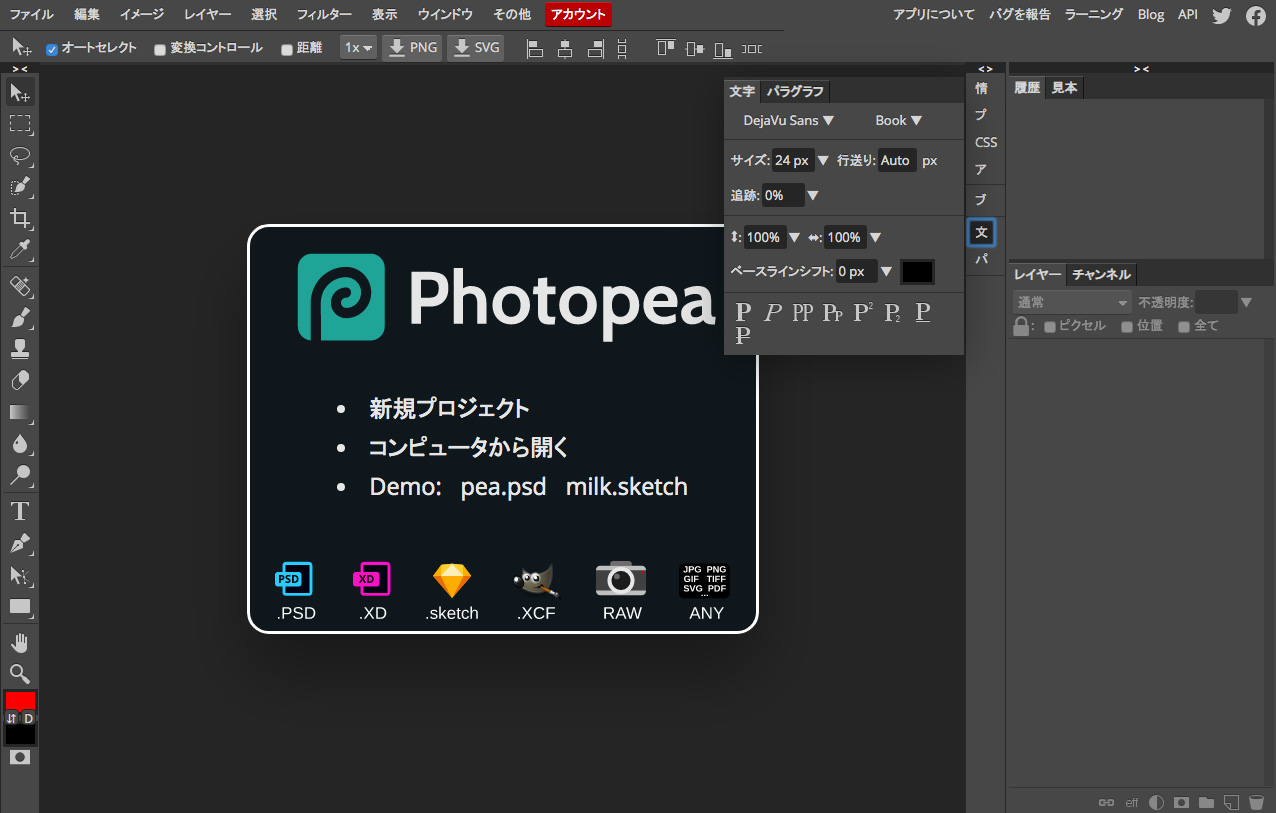Select the Clone Stamp tool
This screenshot has height=813, width=1276.
coord(19,349)
